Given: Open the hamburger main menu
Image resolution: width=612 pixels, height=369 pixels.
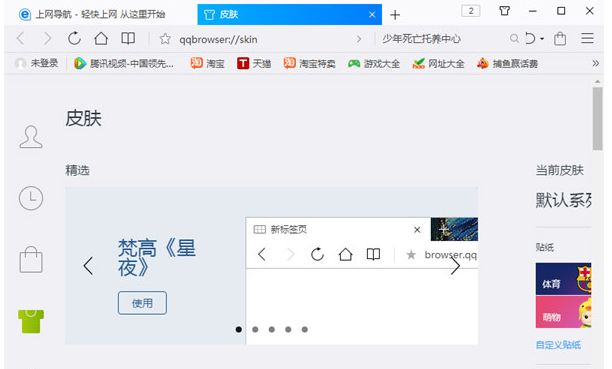Looking at the screenshot, I should coord(587,38).
